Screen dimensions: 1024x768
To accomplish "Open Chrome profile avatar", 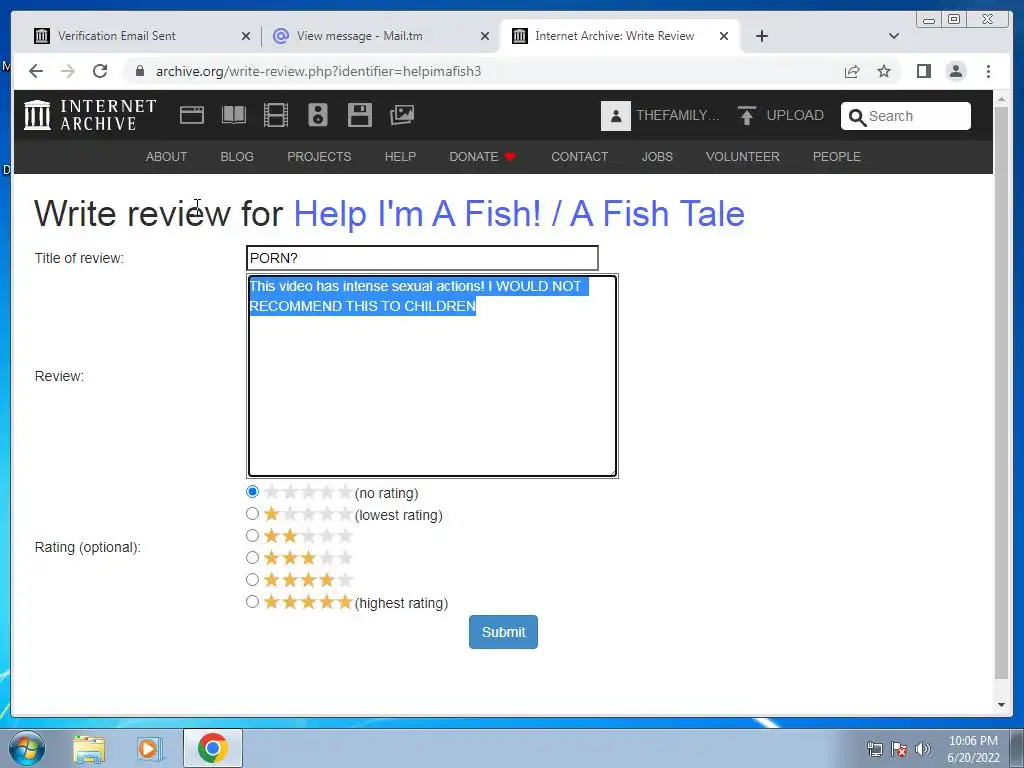I will (x=955, y=71).
